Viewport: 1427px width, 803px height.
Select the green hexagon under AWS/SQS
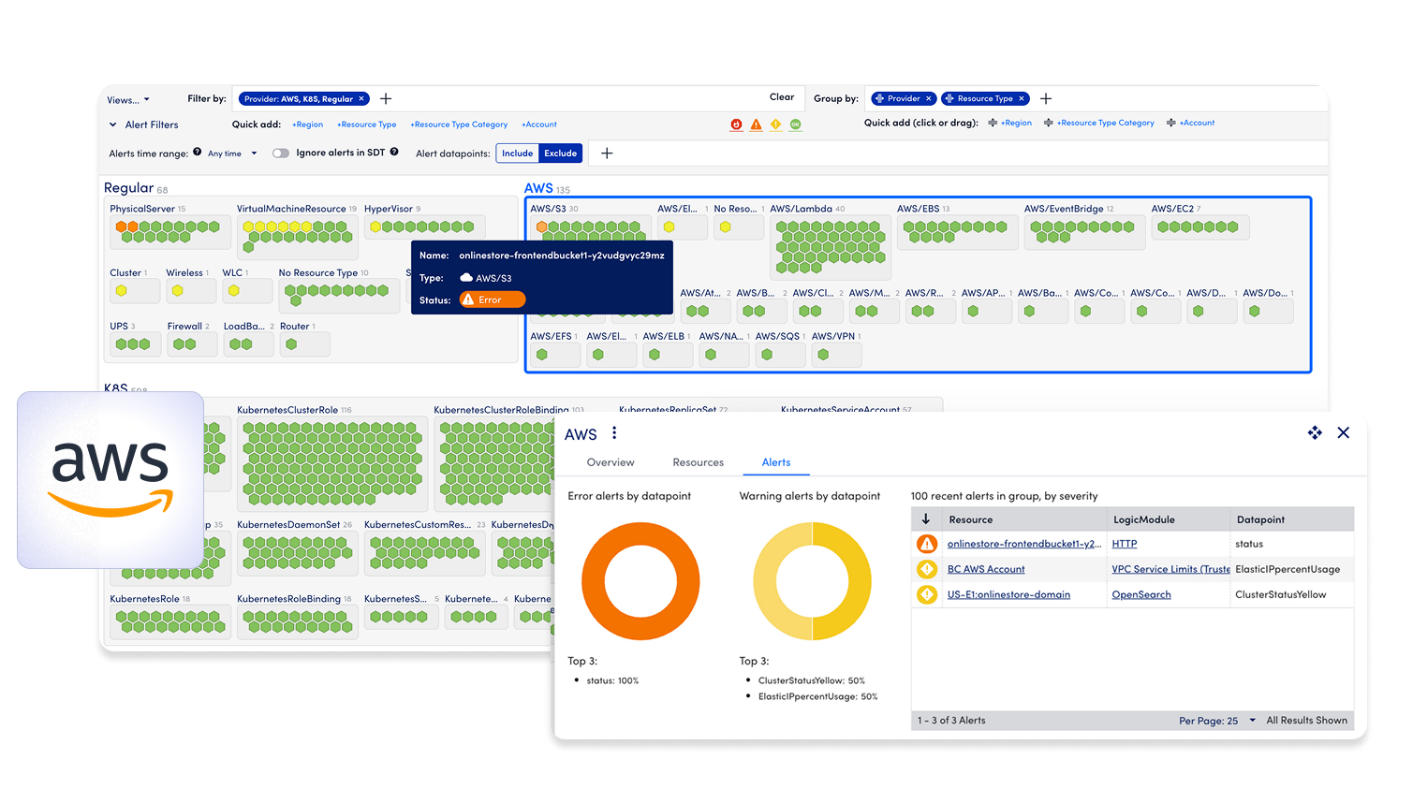pos(767,355)
